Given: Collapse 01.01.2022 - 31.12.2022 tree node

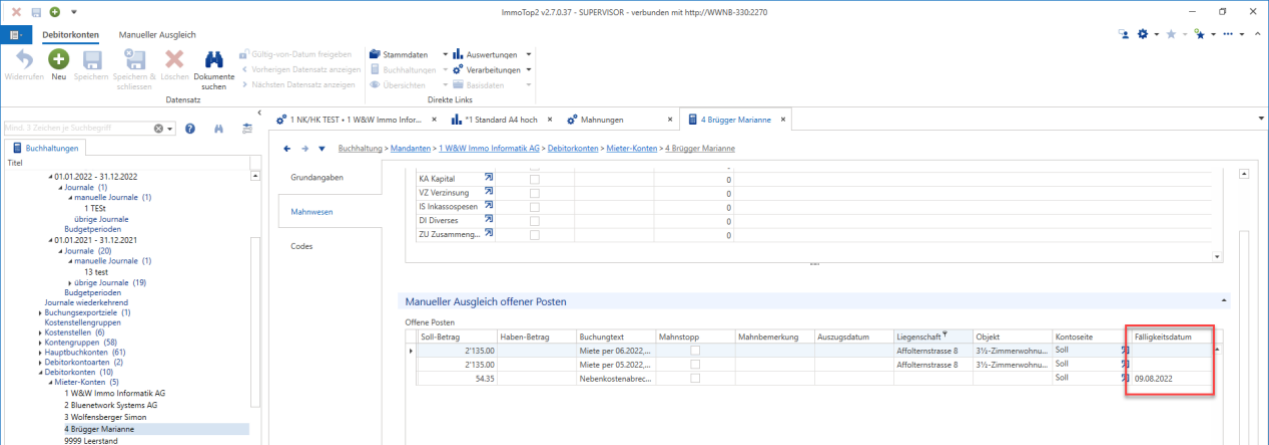Looking at the screenshot, I should tap(52, 176).
